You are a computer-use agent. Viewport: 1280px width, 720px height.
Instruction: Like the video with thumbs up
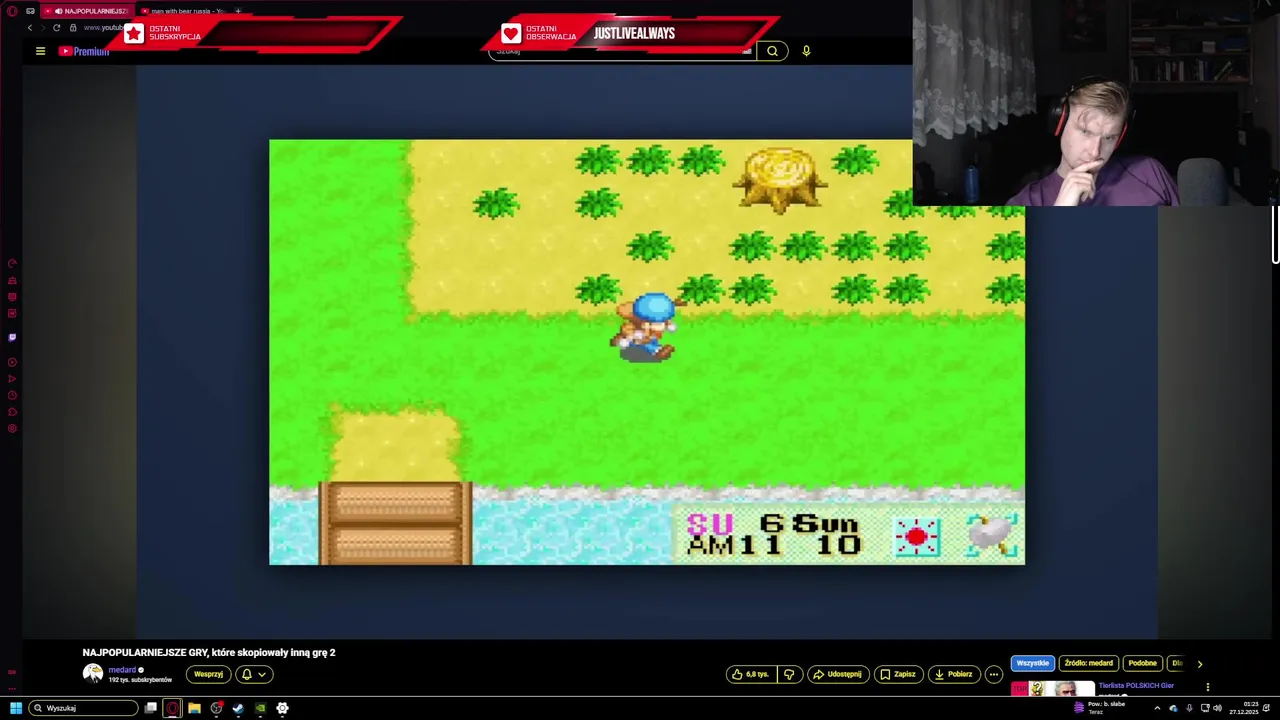750,674
